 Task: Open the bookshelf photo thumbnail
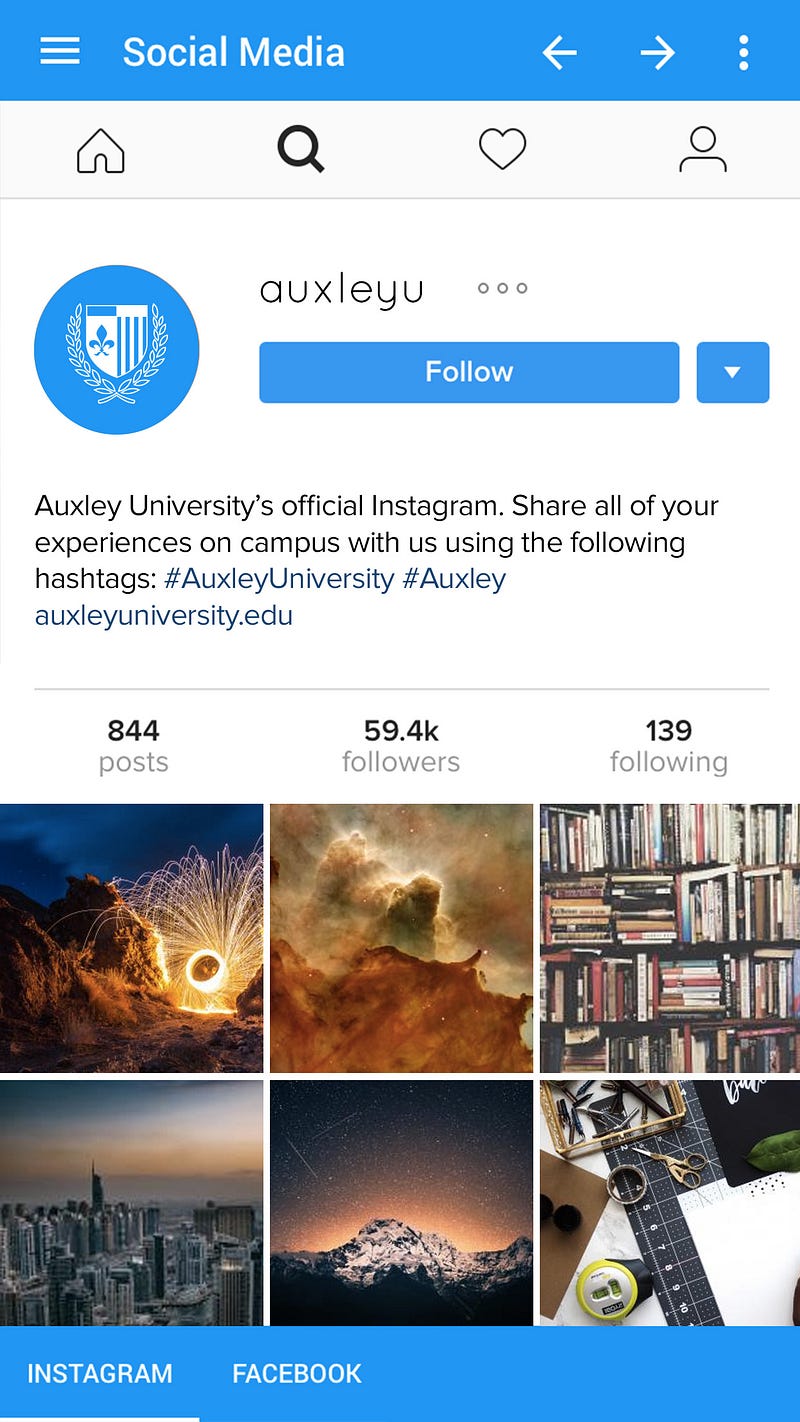(670, 938)
